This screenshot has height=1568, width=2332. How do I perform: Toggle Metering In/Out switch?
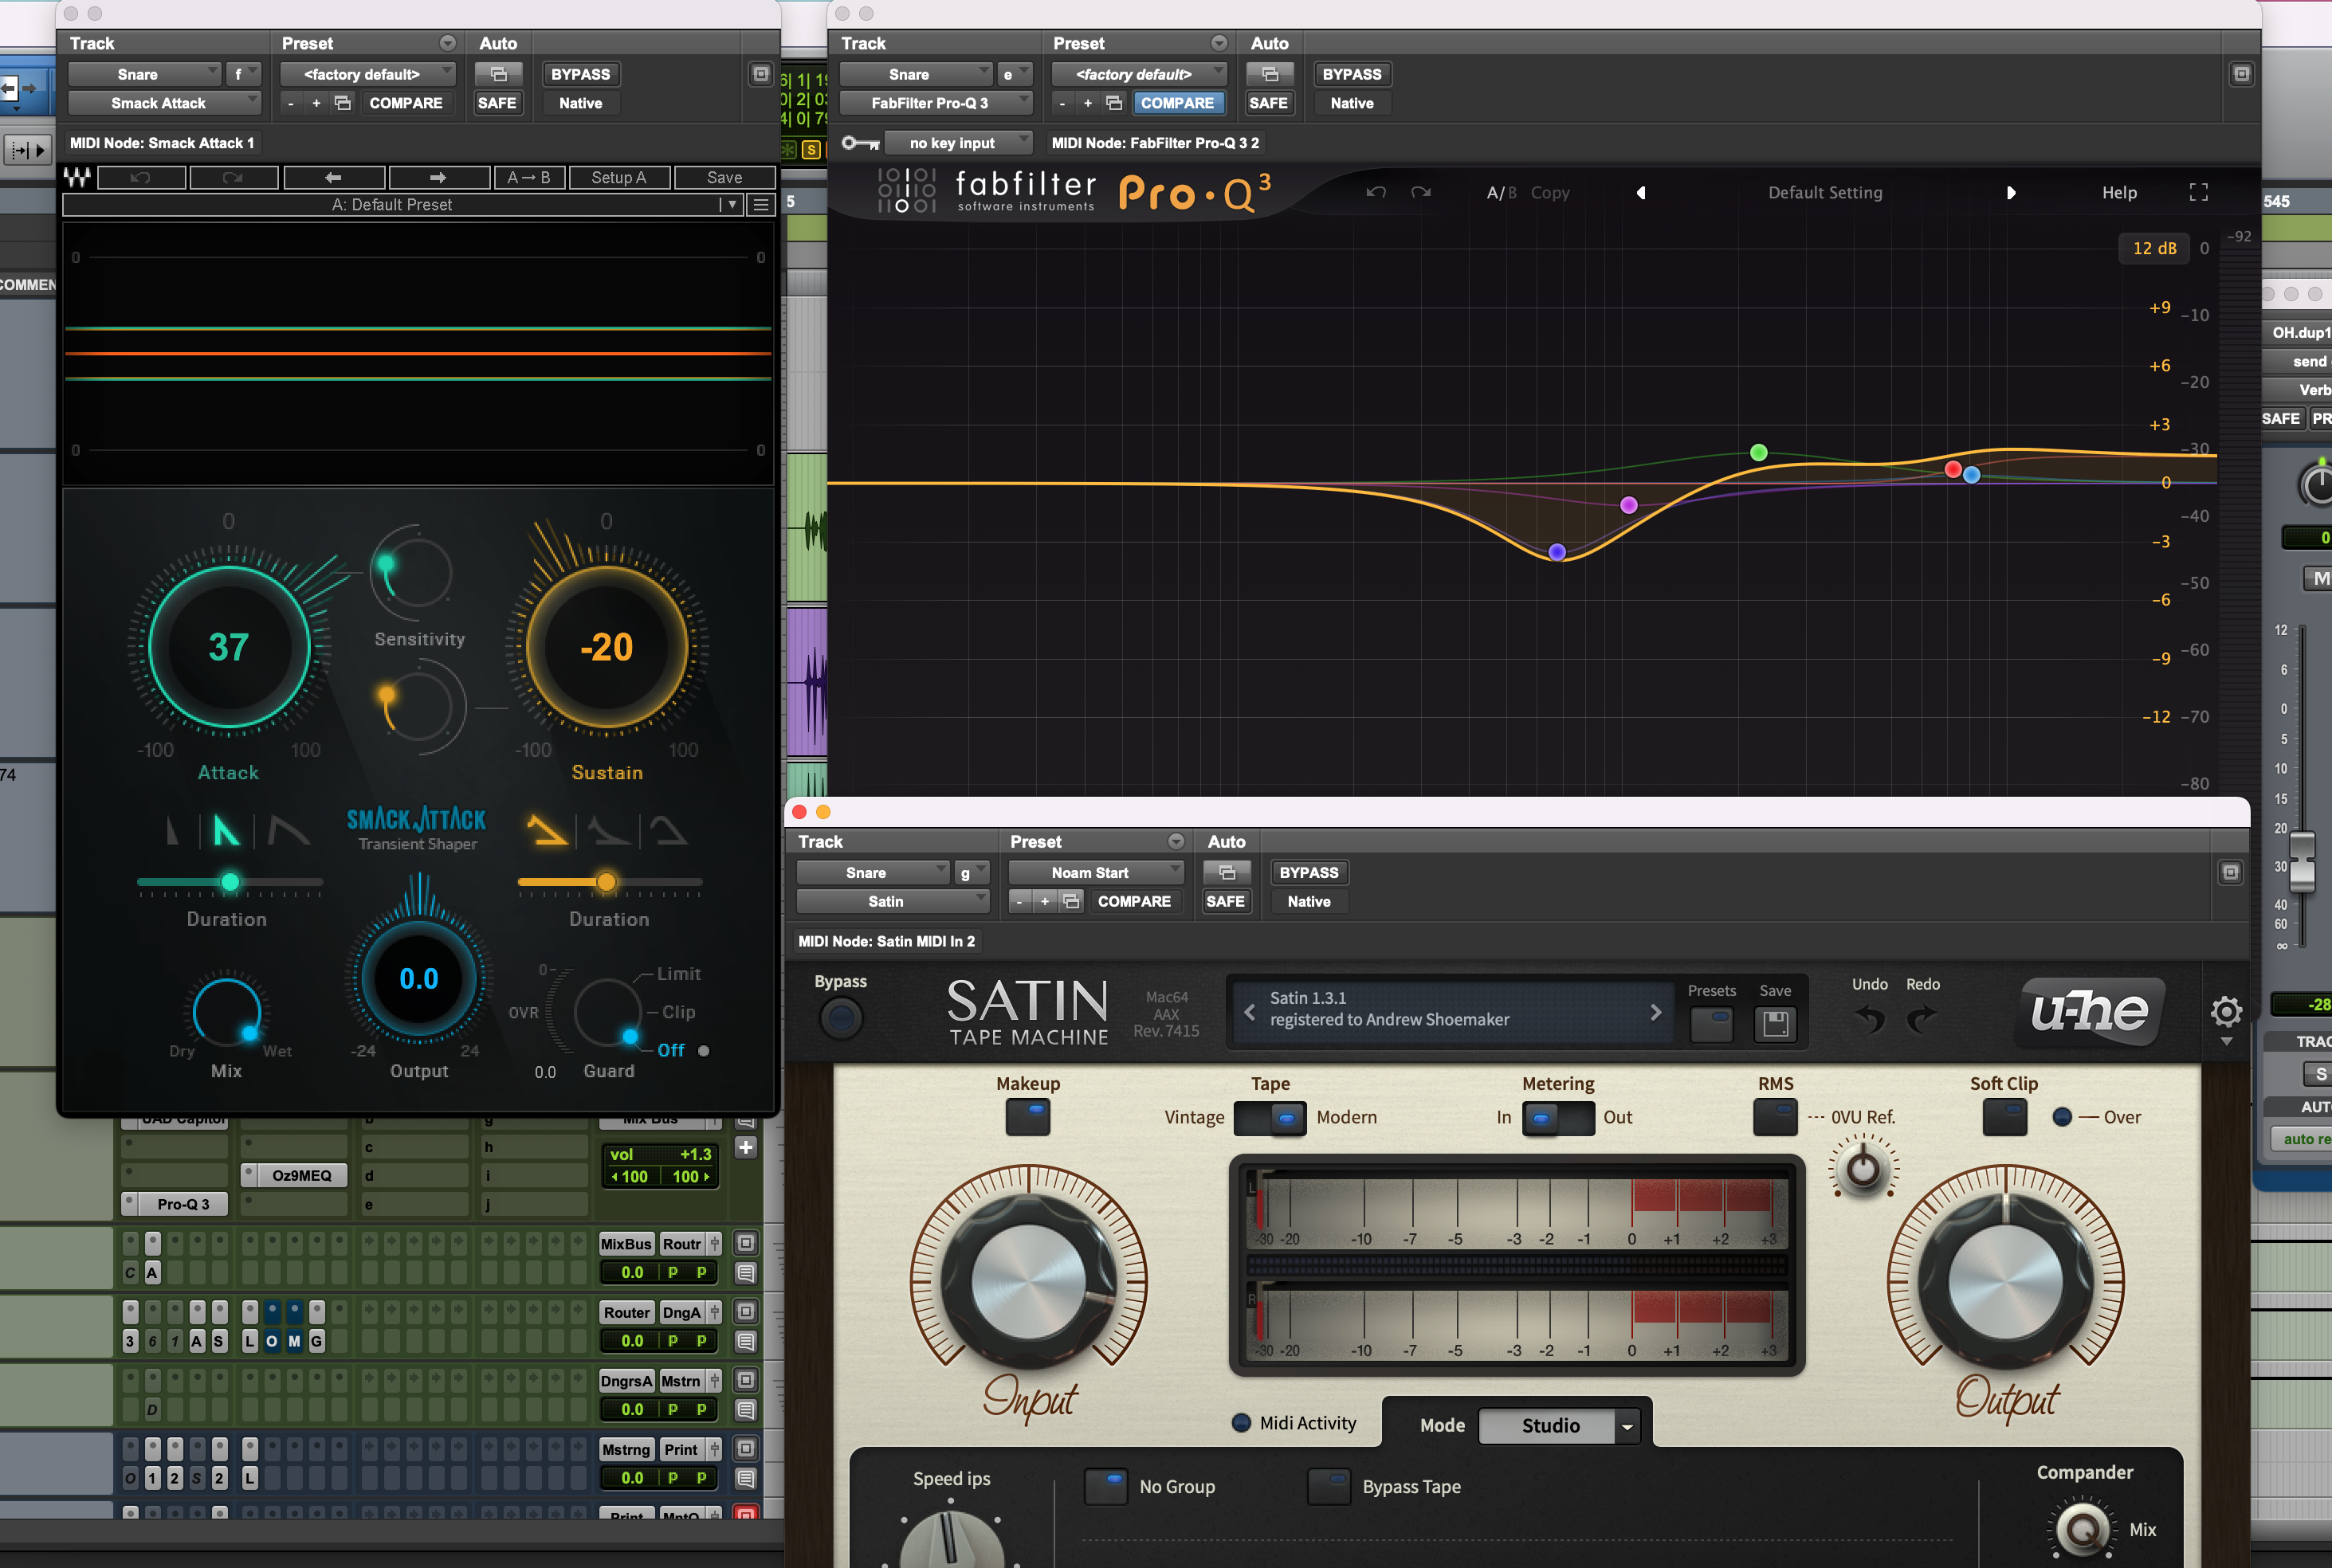pos(1558,1118)
